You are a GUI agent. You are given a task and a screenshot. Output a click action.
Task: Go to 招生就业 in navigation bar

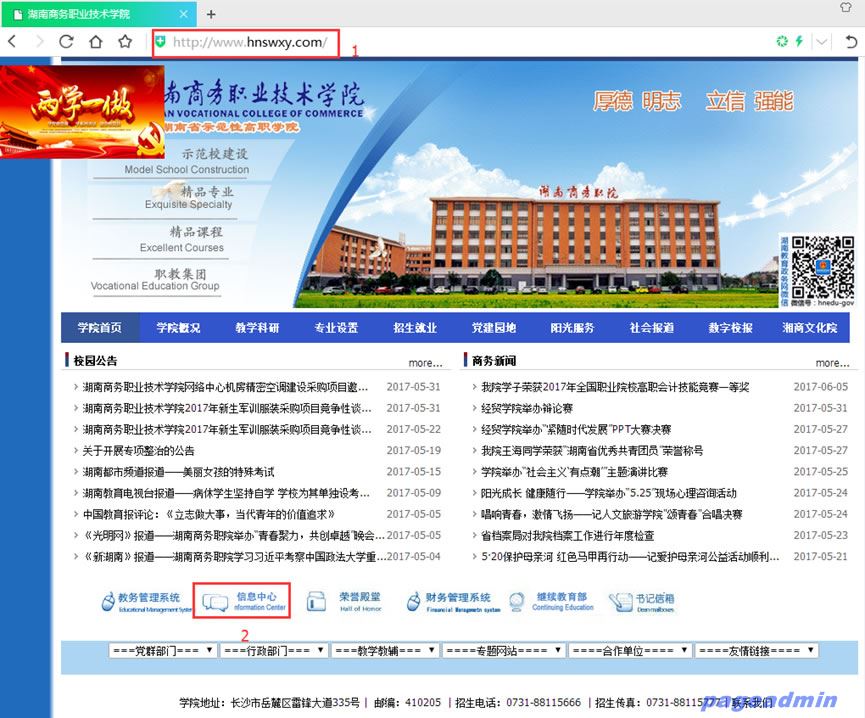point(415,328)
